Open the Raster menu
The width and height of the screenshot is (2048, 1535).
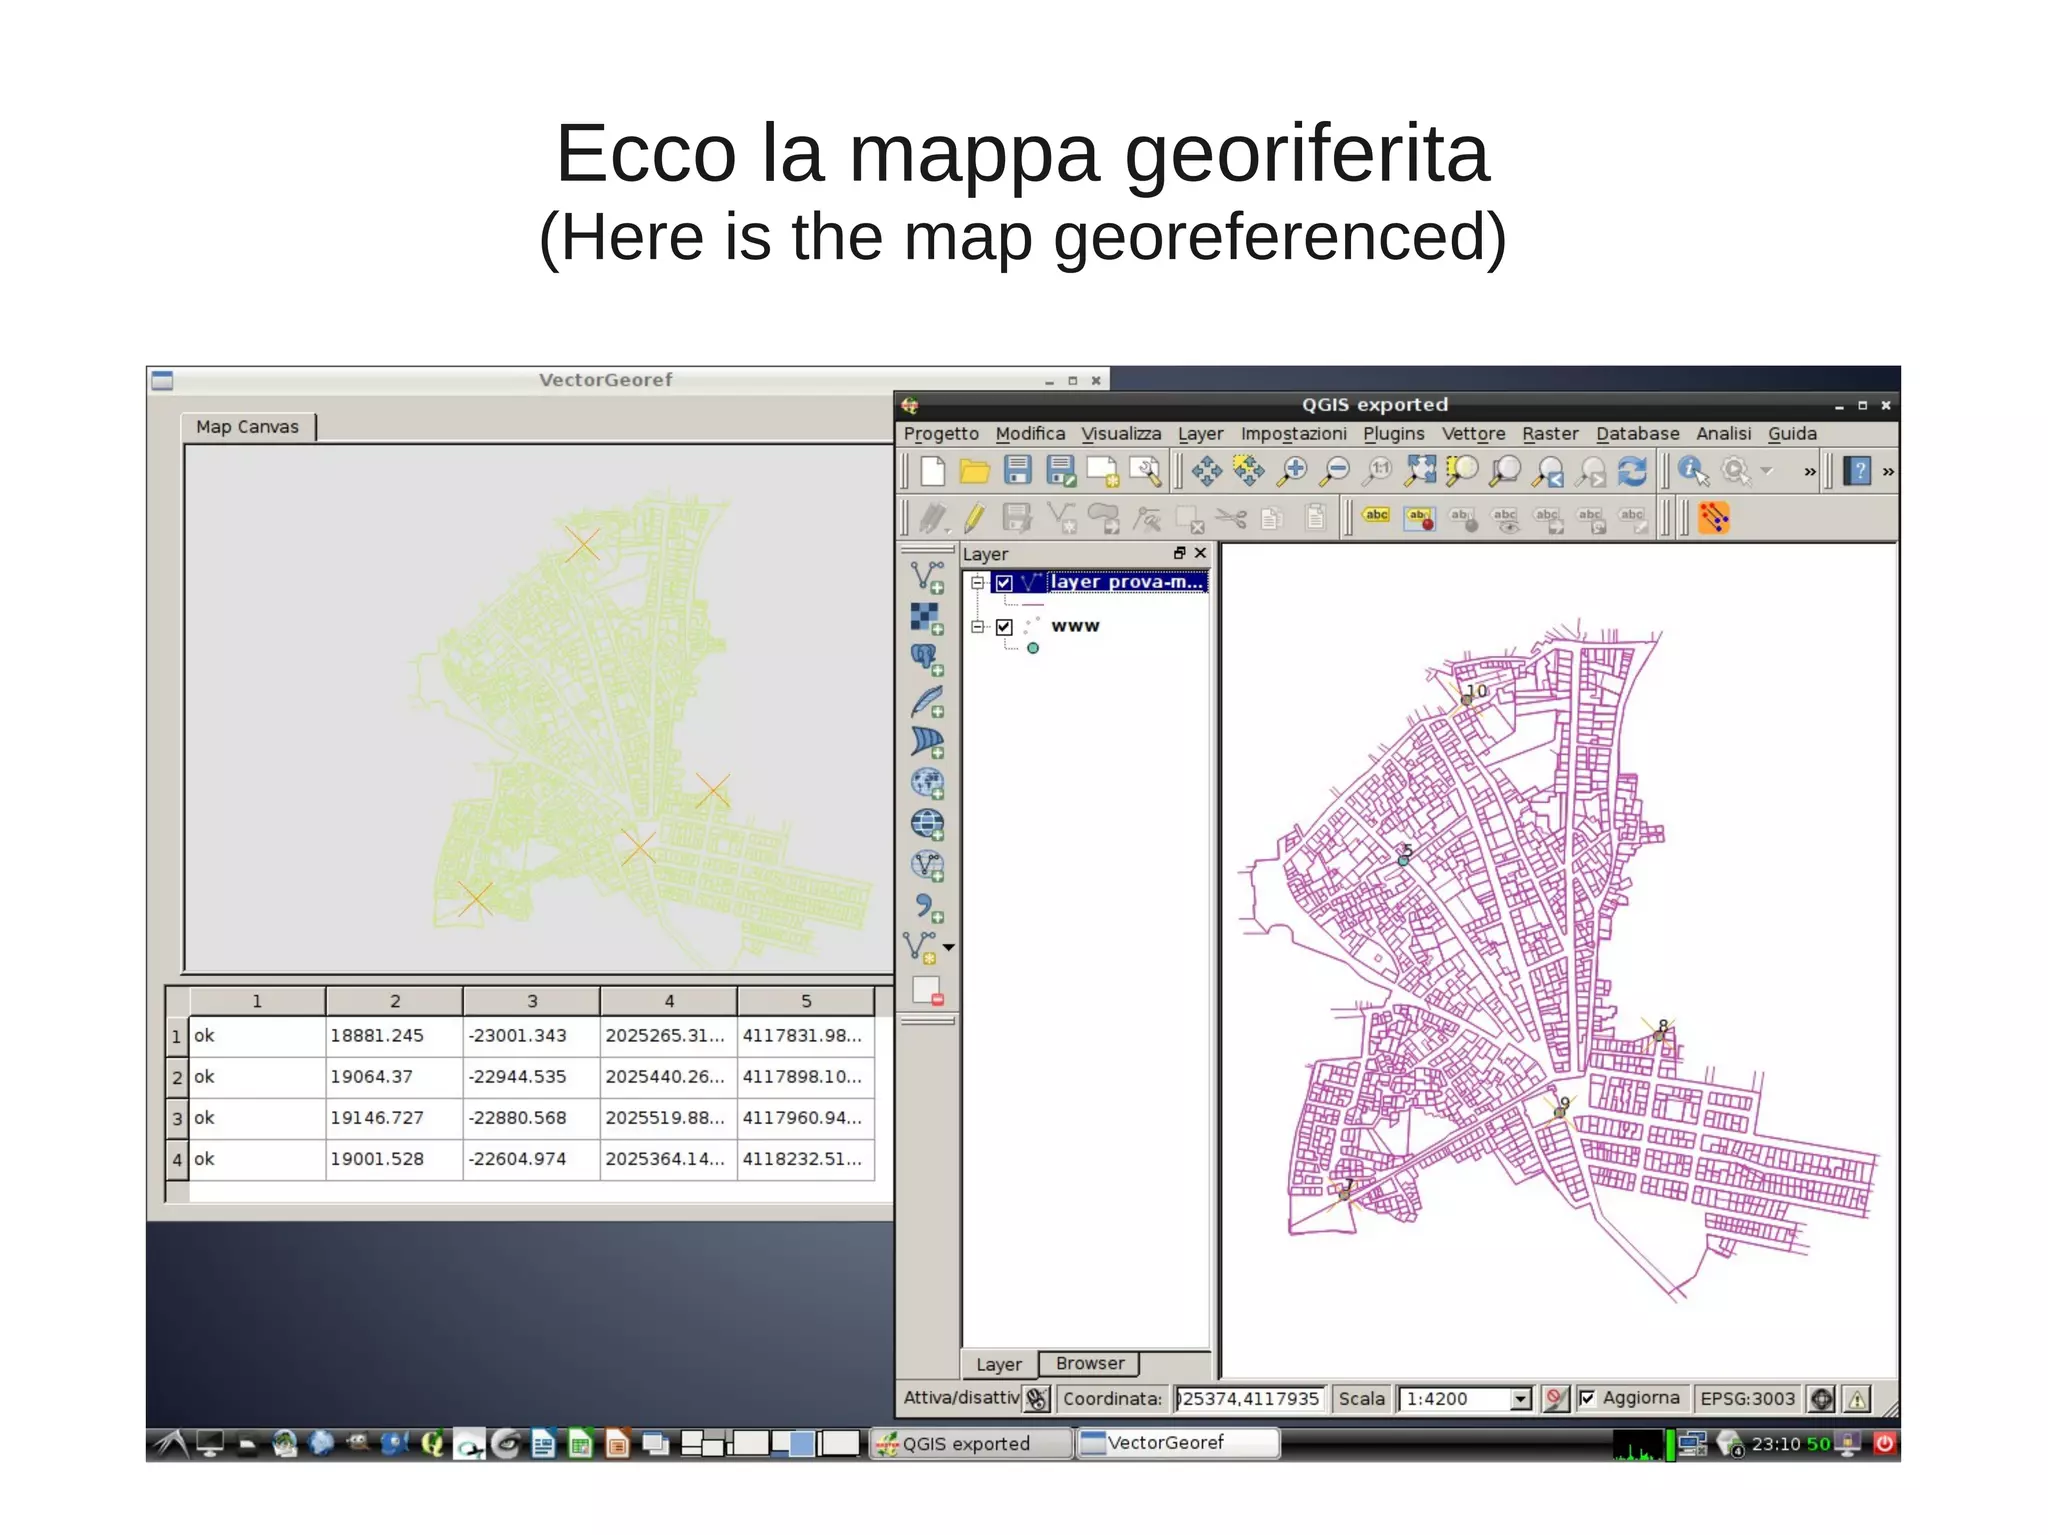[1550, 434]
